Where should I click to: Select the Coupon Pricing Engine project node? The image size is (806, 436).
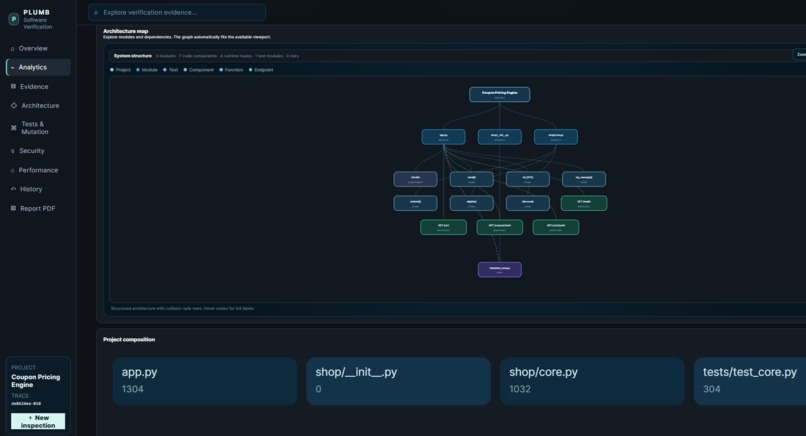click(x=500, y=95)
